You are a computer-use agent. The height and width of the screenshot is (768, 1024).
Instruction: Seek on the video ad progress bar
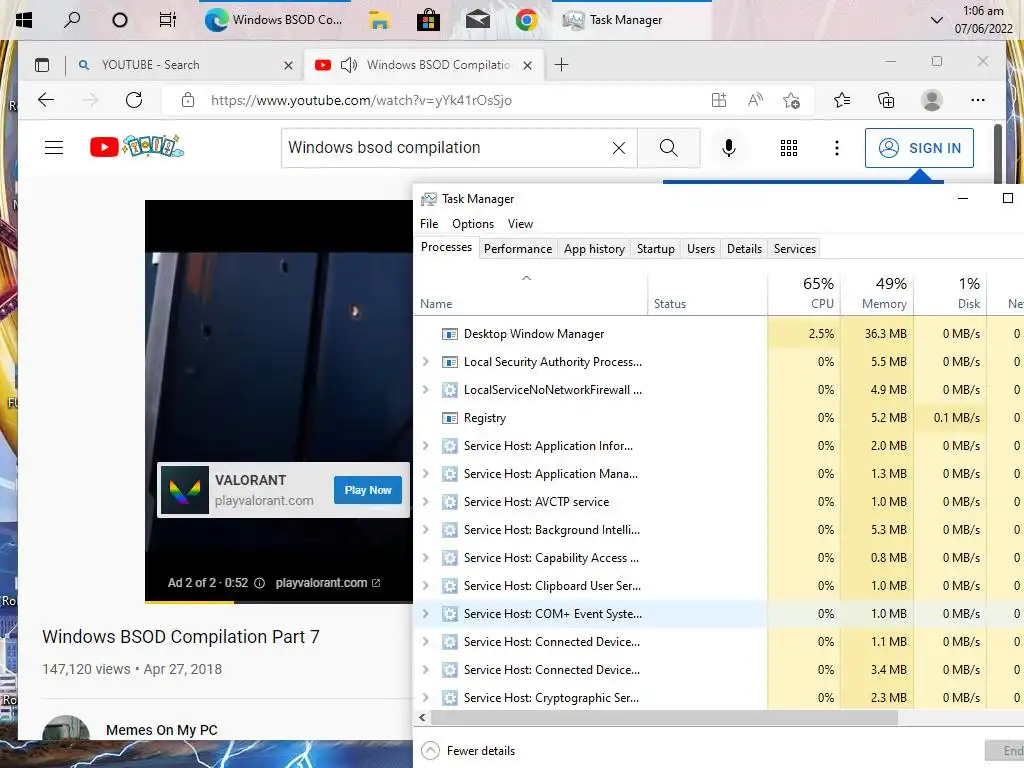coord(279,601)
